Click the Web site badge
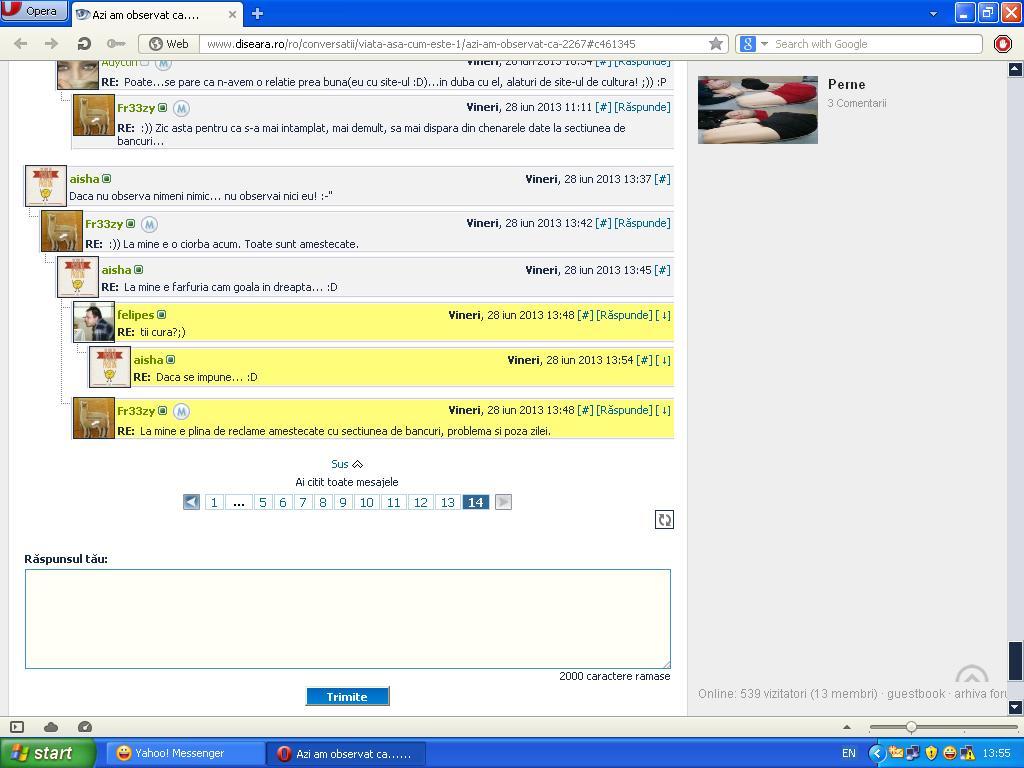This screenshot has width=1024, height=768. 168,44
